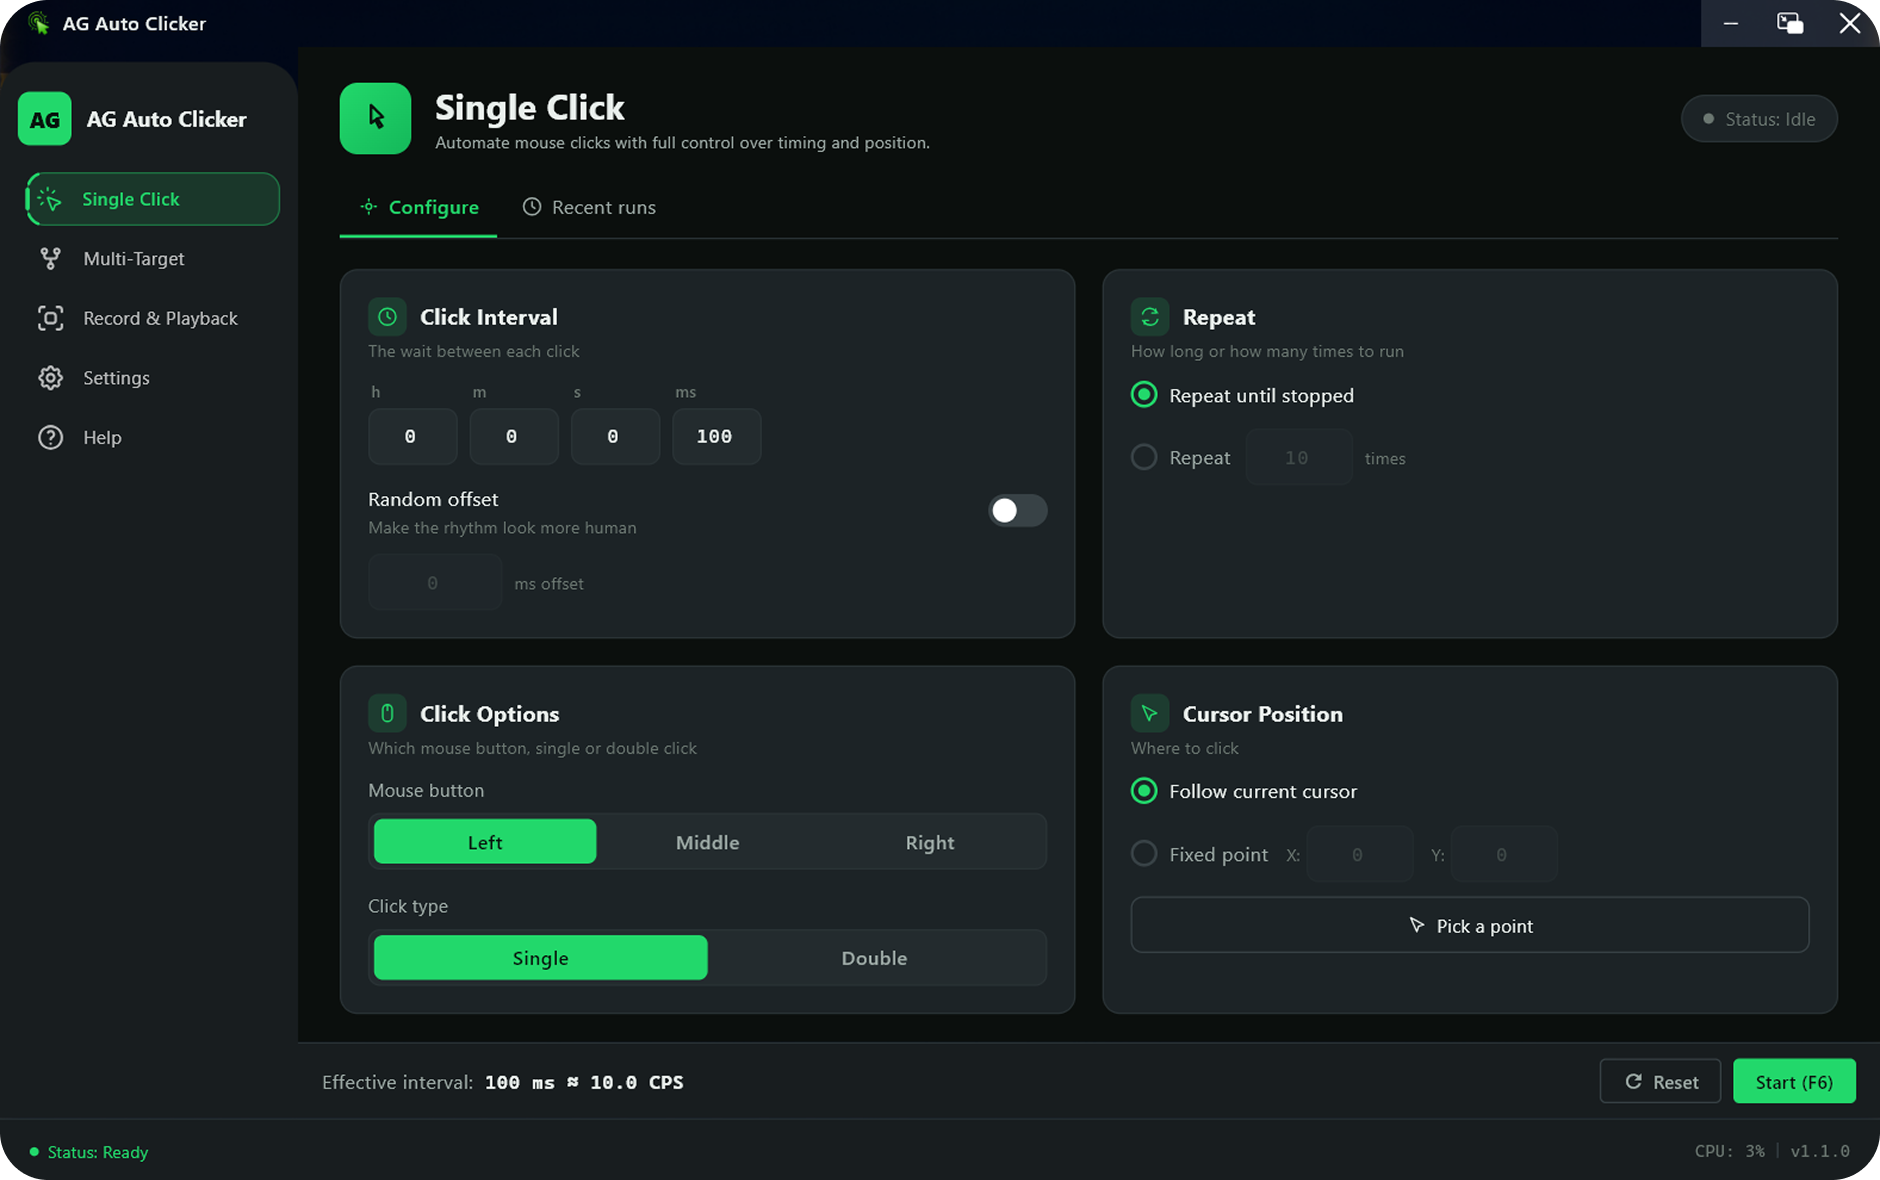Restore down the window
The width and height of the screenshot is (1880, 1180).
(1790, 23)
